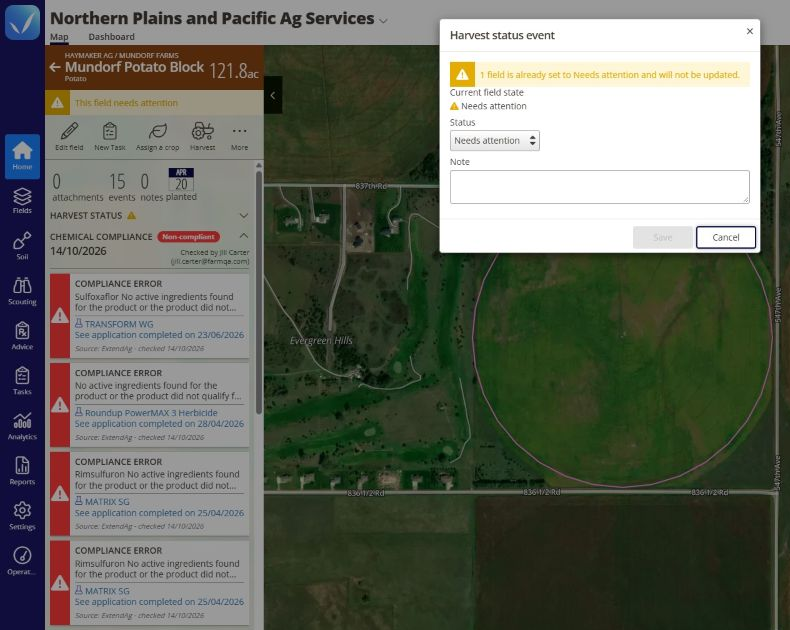Click the April 20 planted calendar icon
Viewport: 790px width, 630px height.
pos(181,179)
